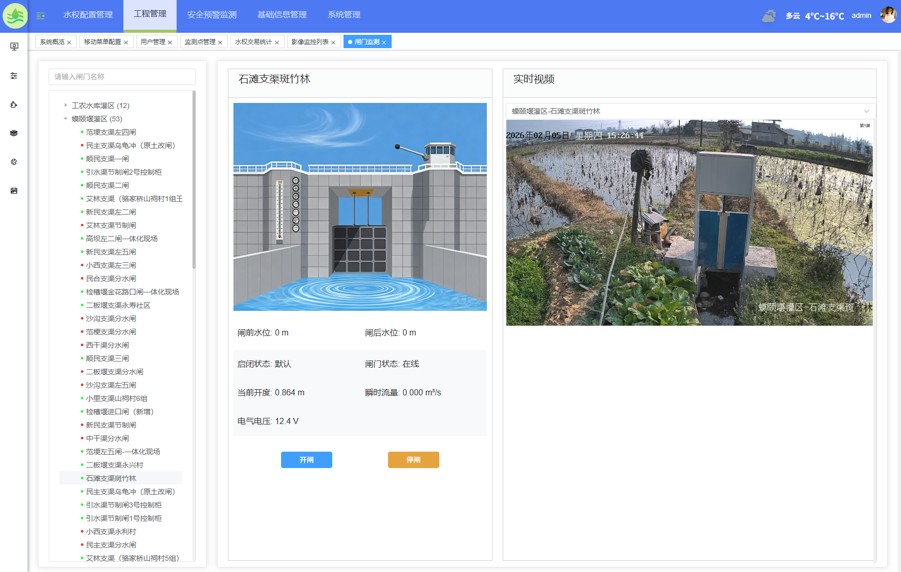Open the monitor icon in left sidebar
901x572 pixels.
[14, 47]
